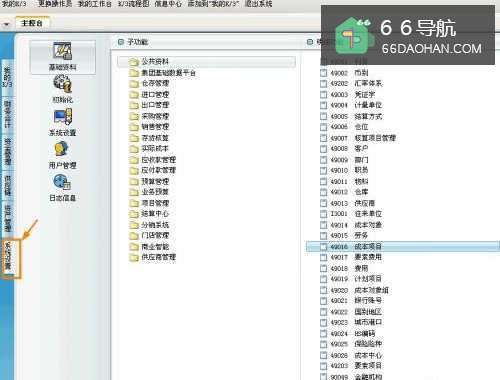
Task: Open the 基础资料 module icon
Action: [62, 51]
